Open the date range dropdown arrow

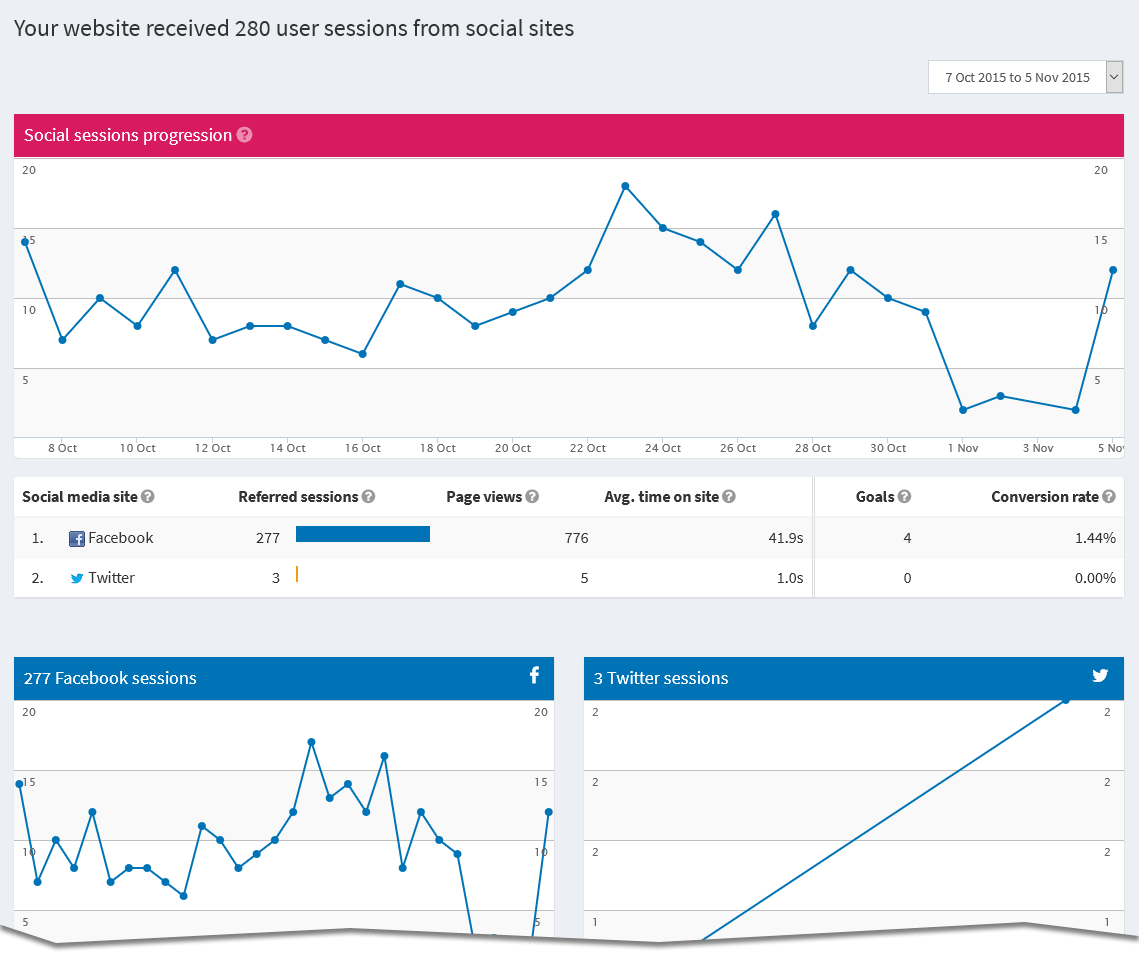[x=1114, y=77]
